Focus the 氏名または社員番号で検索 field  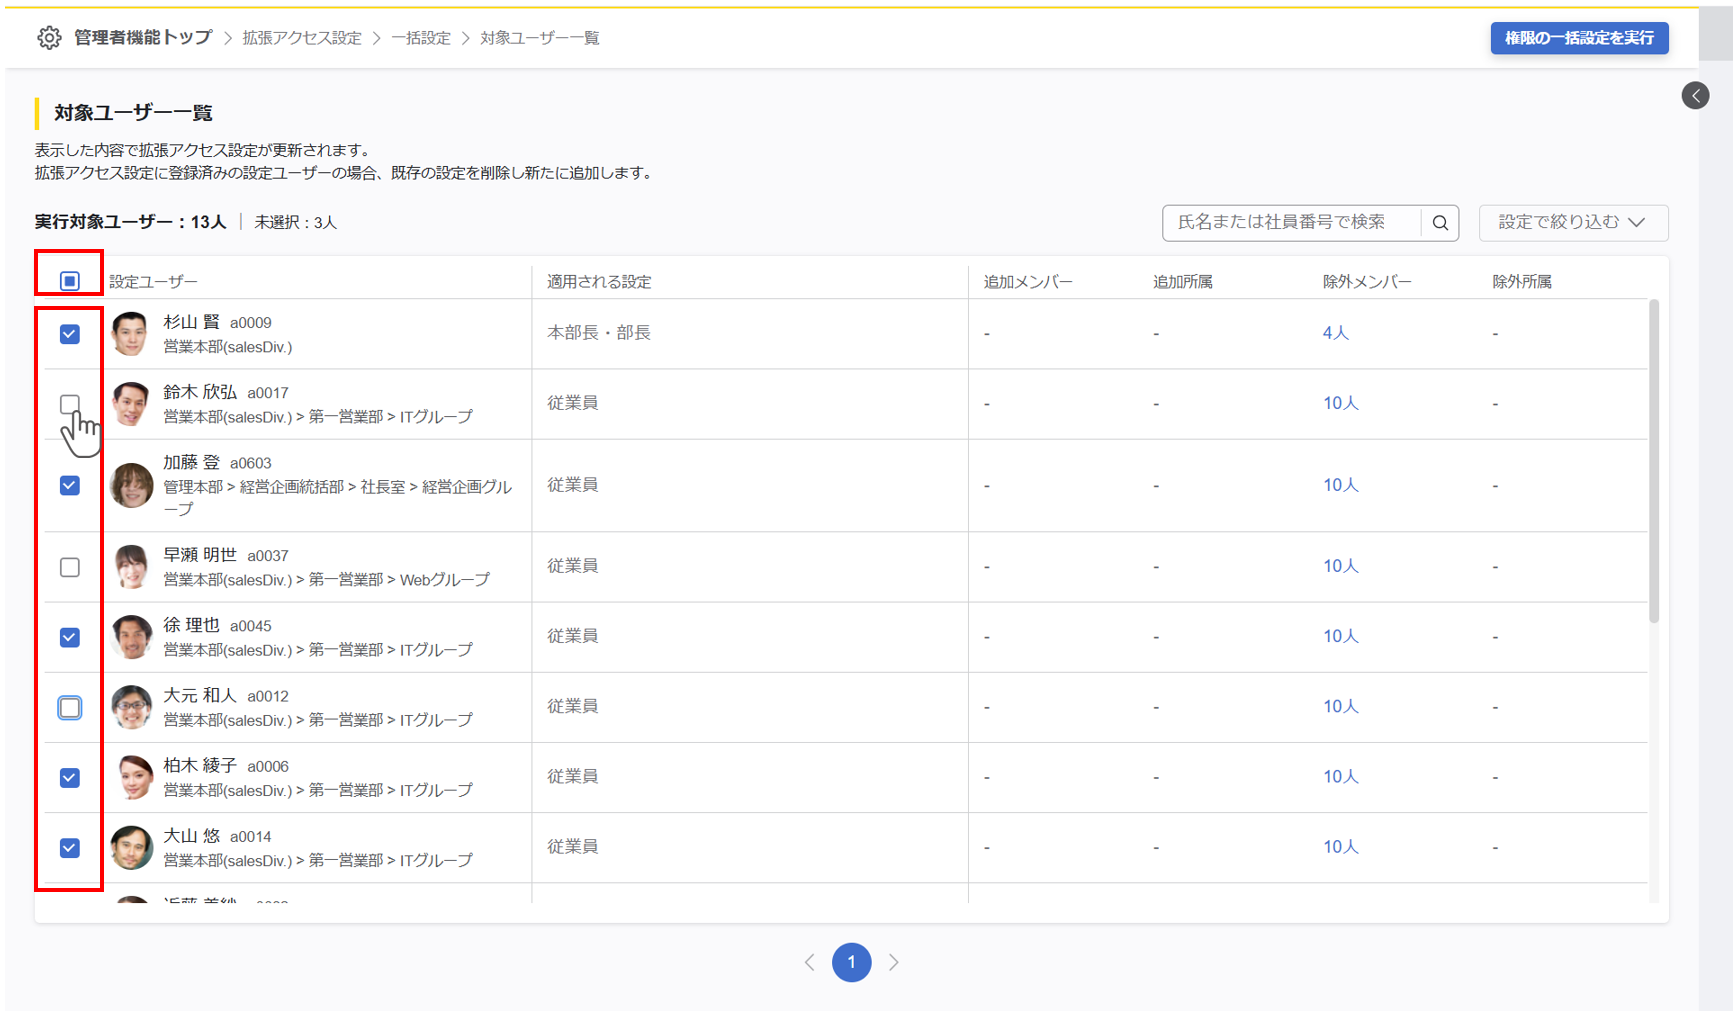(1291, 222)
